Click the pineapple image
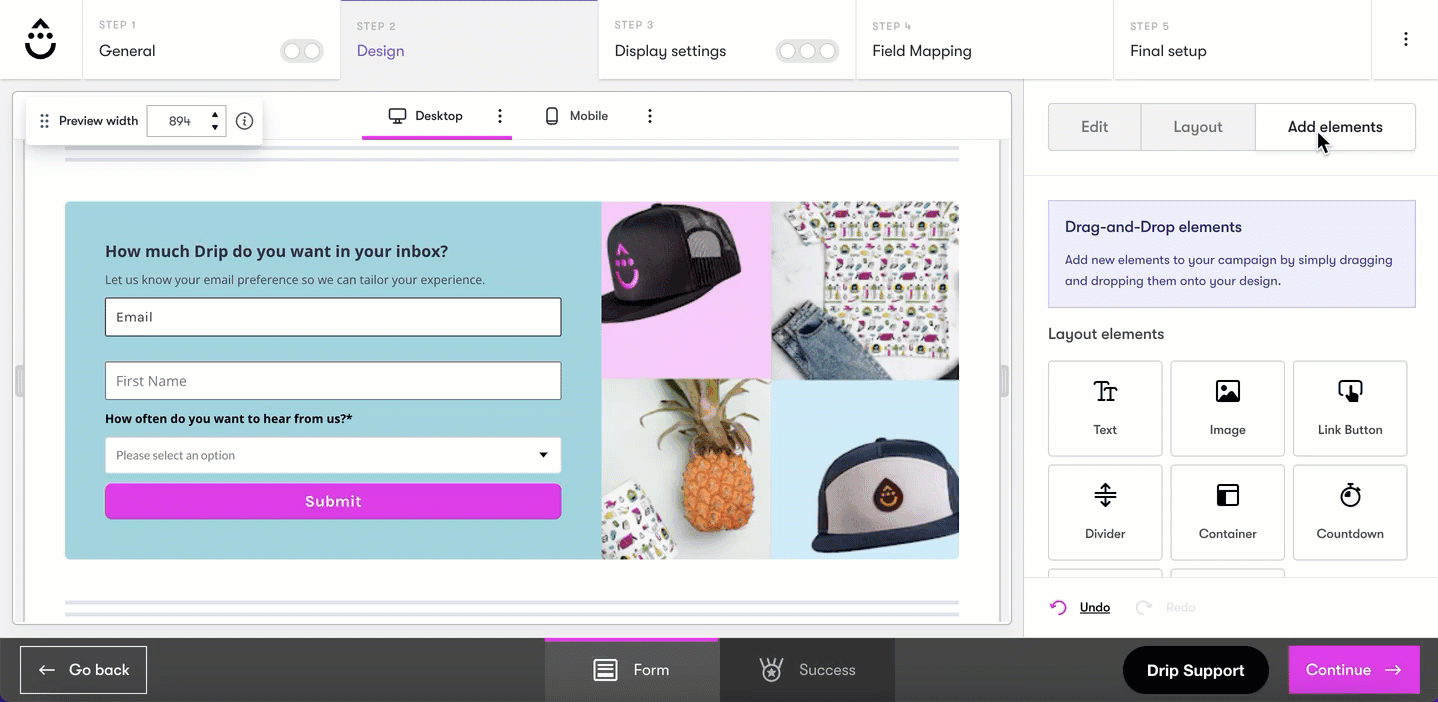 point(686,469)
